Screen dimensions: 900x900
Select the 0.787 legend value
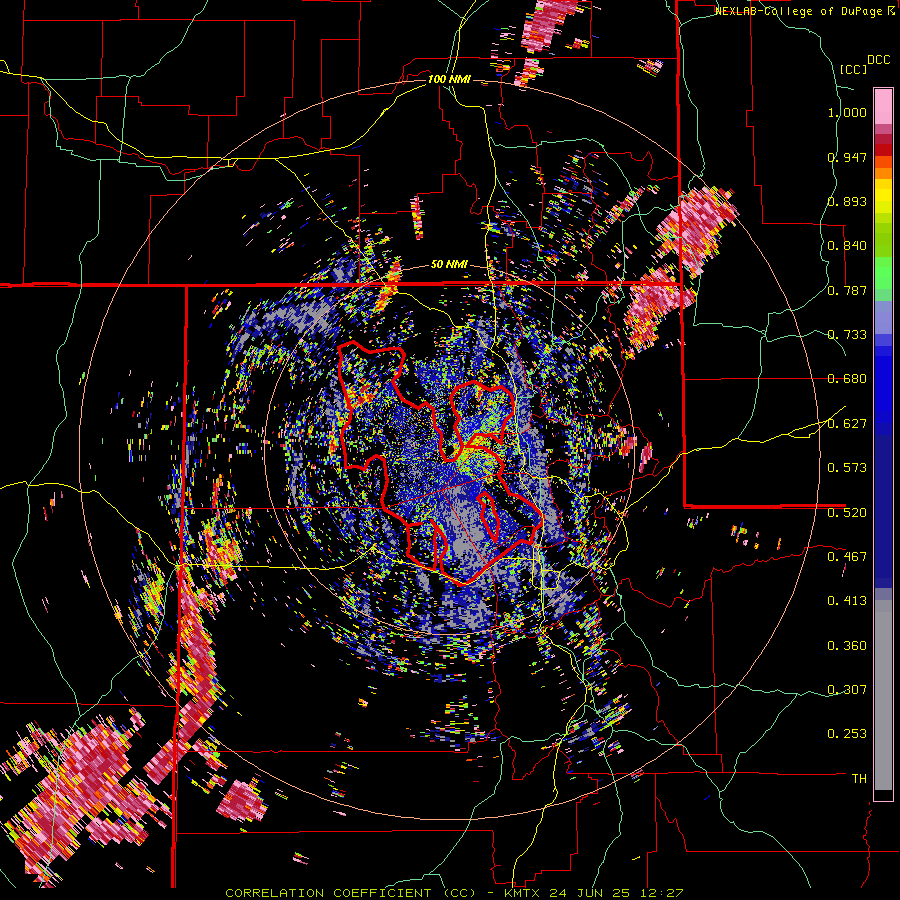point(847,290)
